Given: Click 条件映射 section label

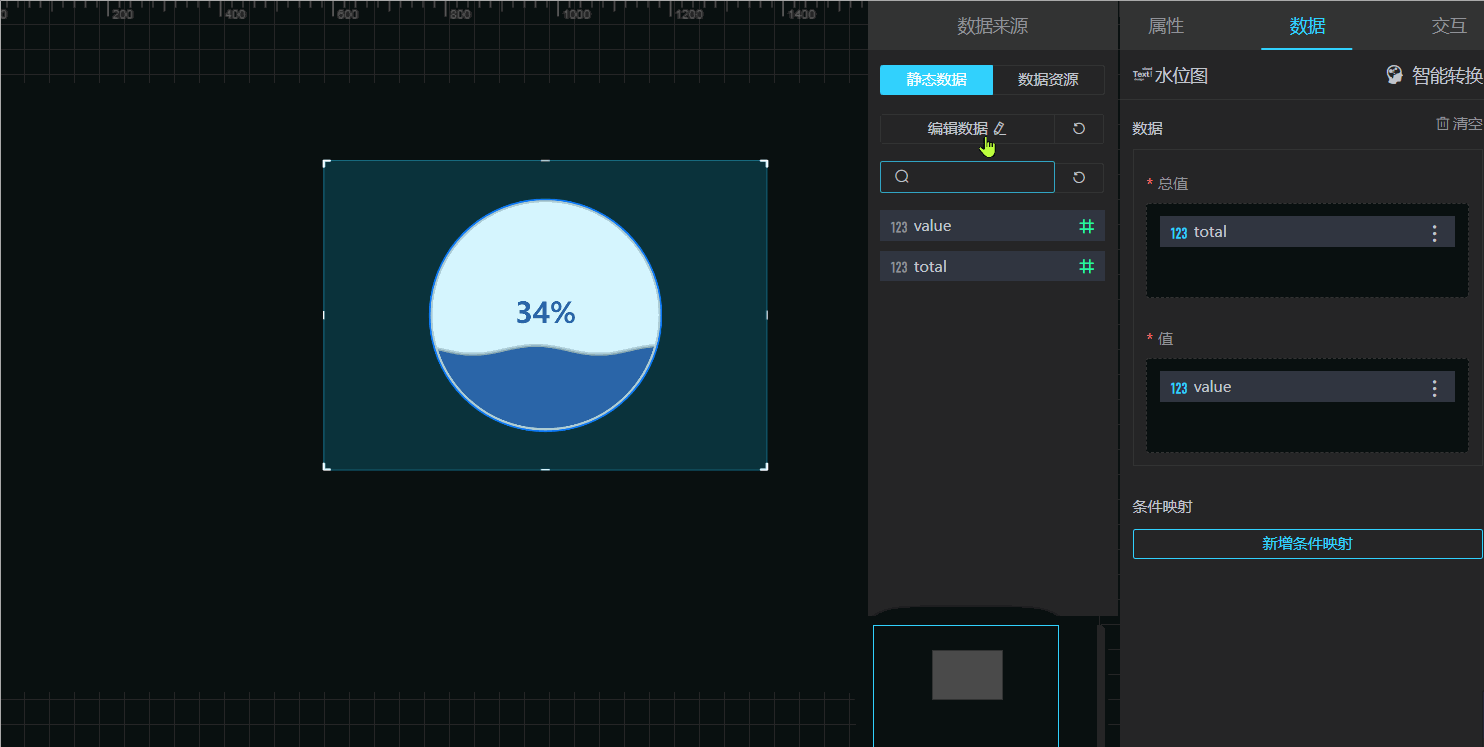Looking at the screenshot, I should click(x=1162, y=507).
